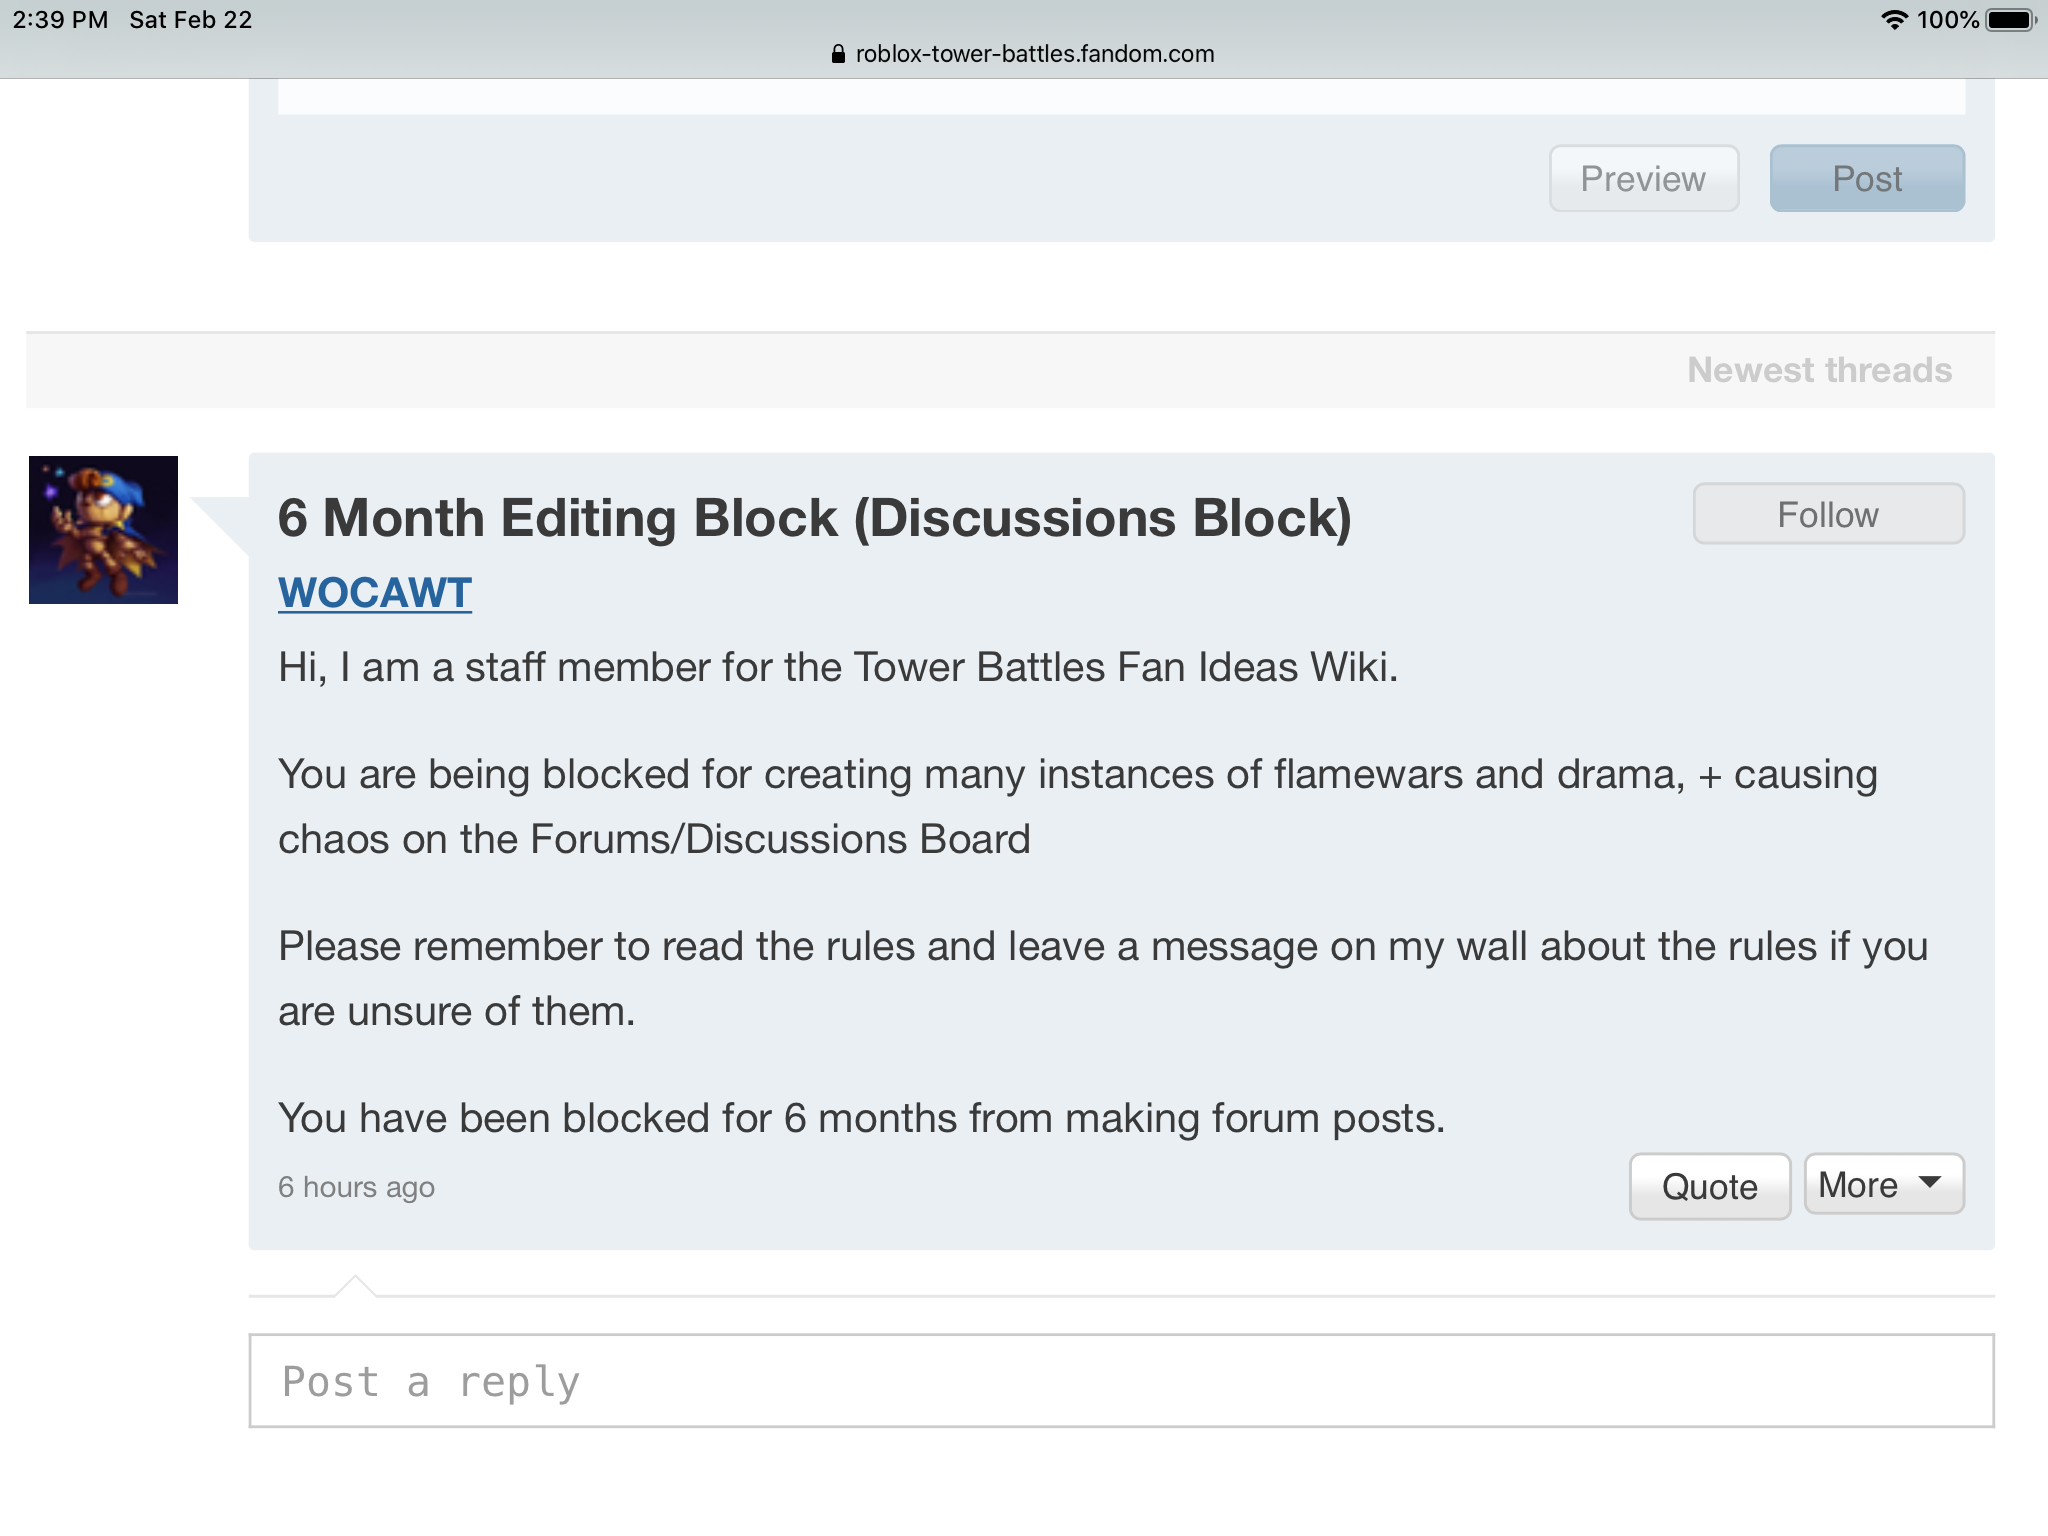Tap the Sat Feb 22 date

(x=190, y=20)
